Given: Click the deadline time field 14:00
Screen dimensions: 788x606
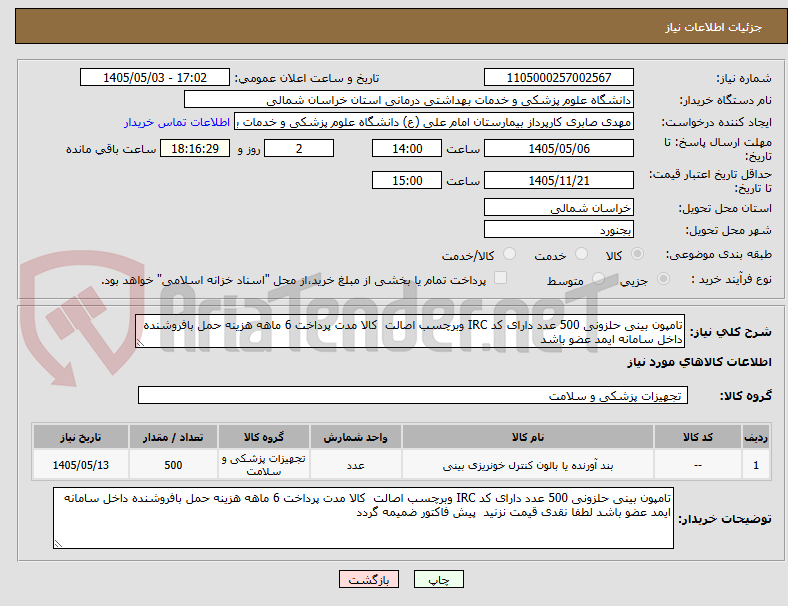Looking at the screenshot, I should (407, 149).
